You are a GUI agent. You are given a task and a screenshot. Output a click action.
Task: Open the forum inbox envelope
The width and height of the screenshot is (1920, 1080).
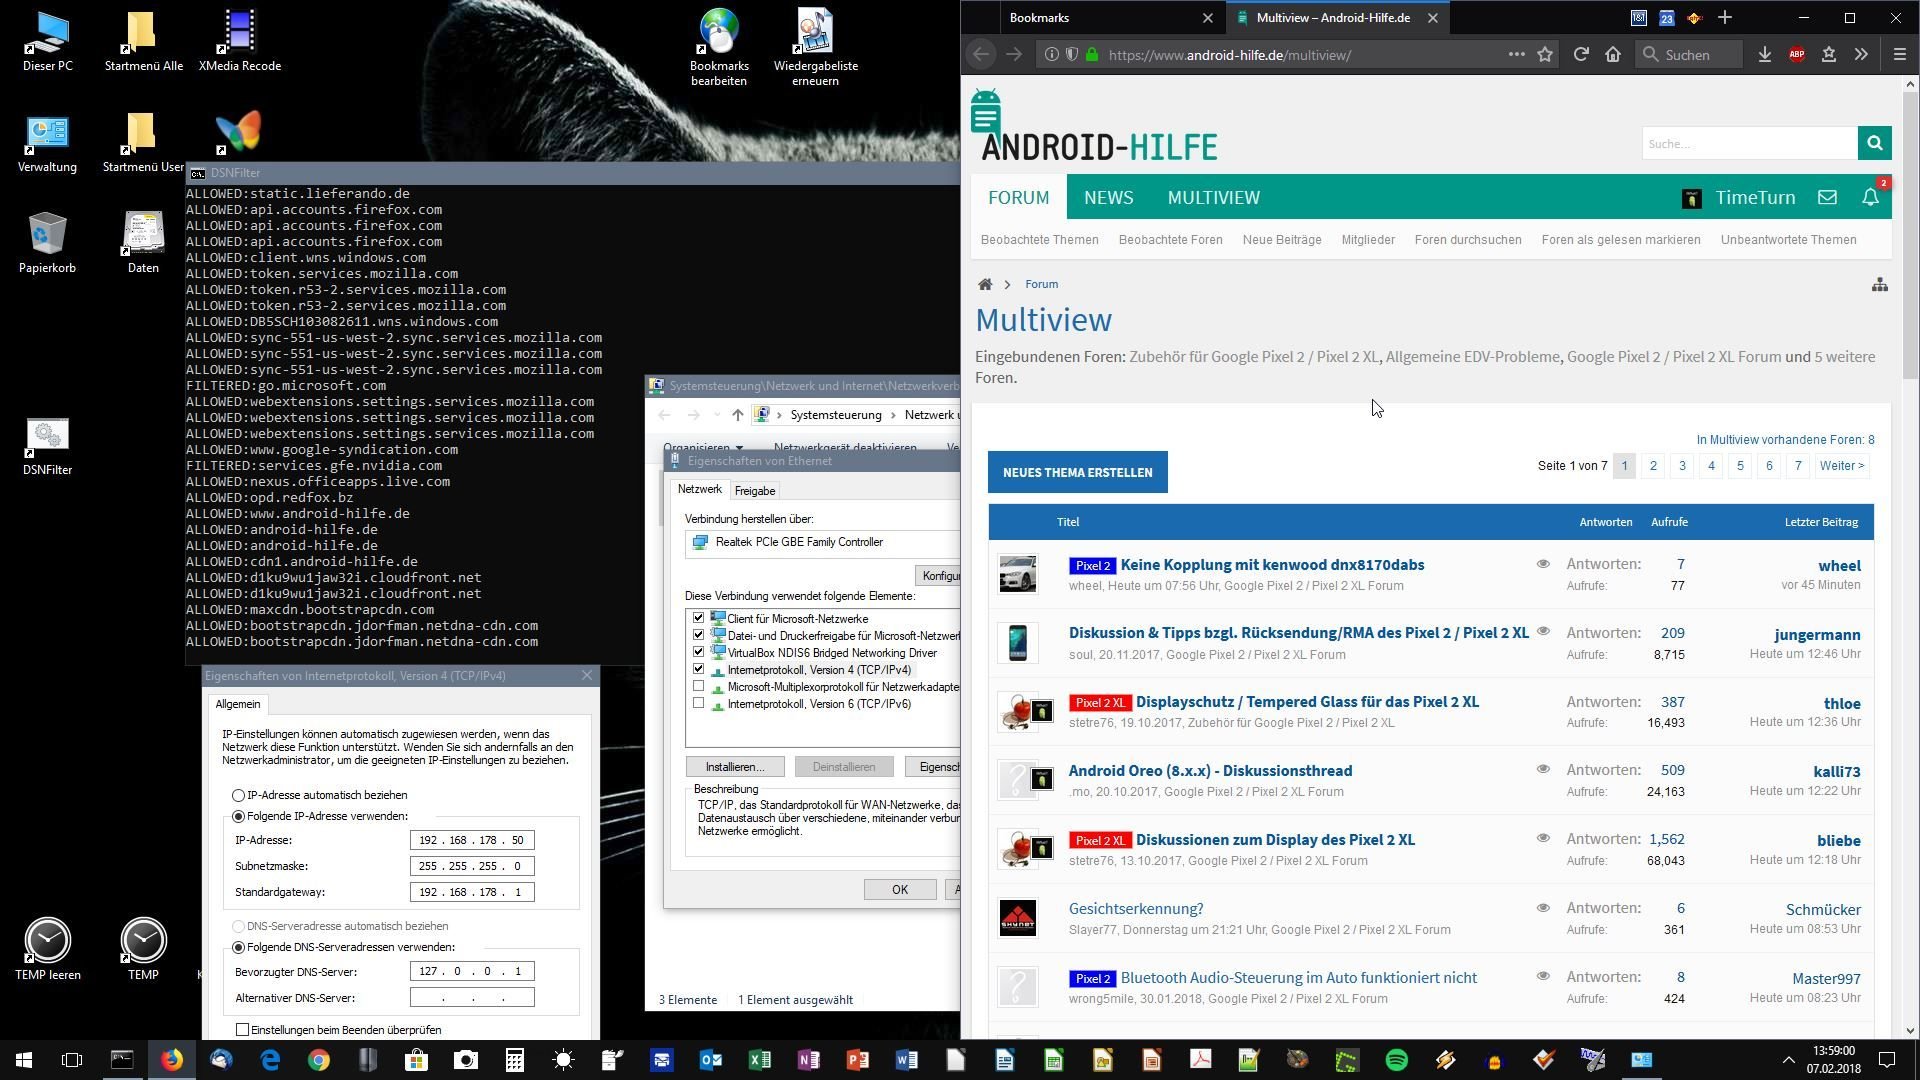(1827, 197)
